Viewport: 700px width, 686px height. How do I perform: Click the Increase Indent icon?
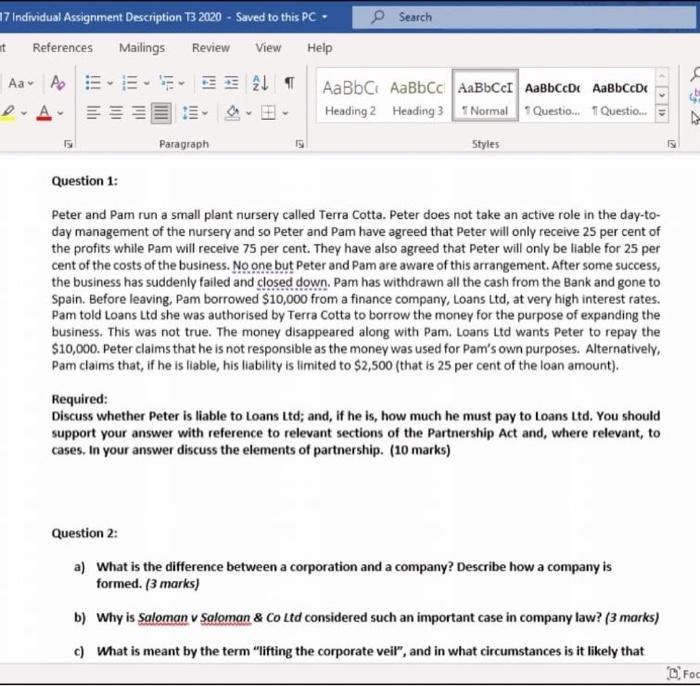tap(231, 83)
